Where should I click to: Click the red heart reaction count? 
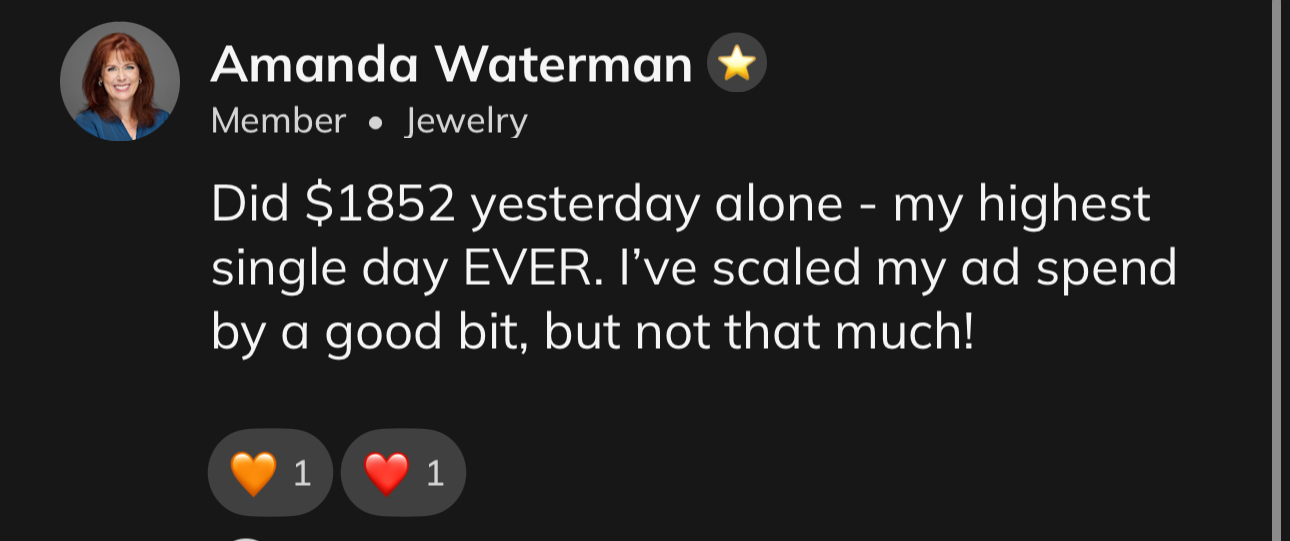tap(434, 473)
